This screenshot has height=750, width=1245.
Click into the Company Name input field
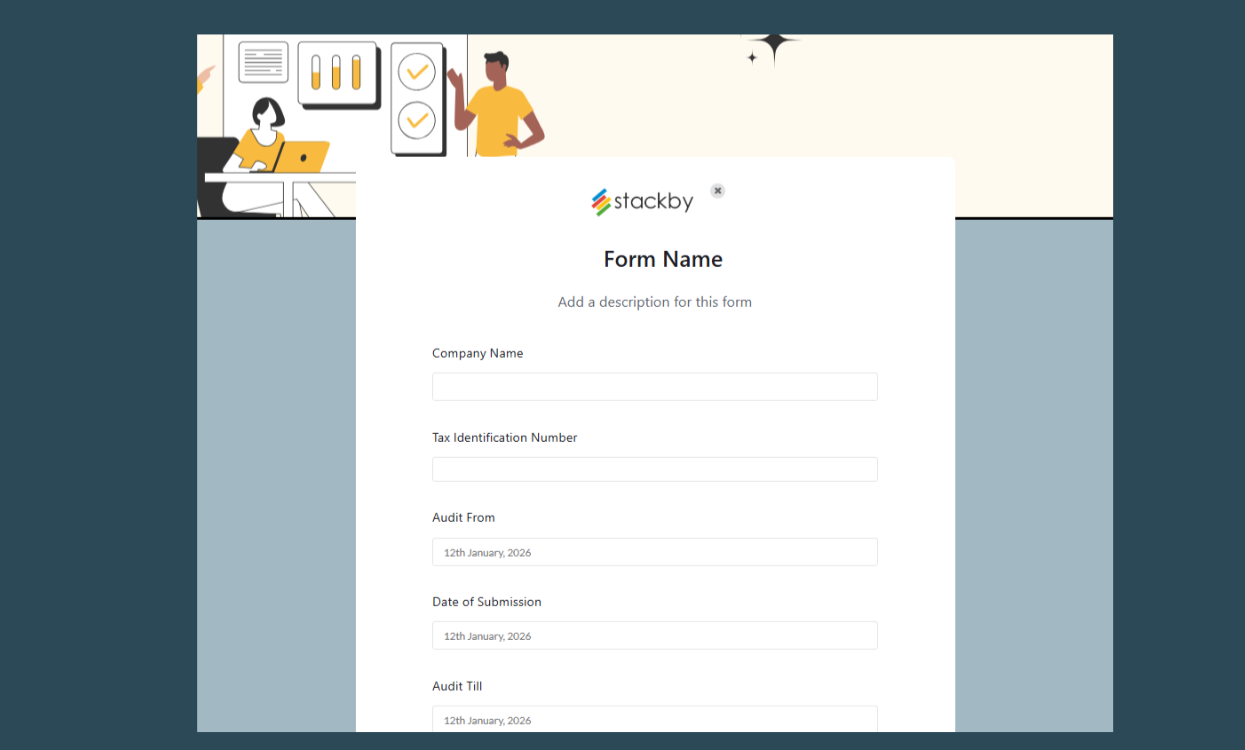[654, 386]
